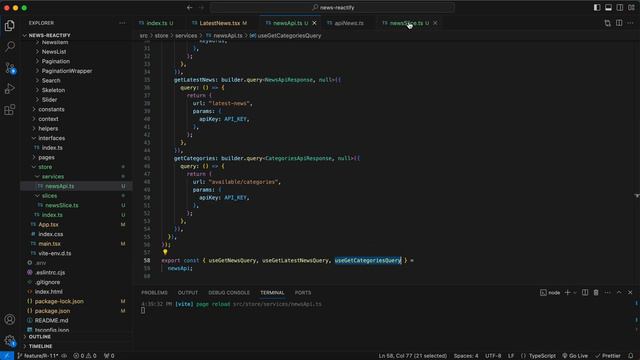Expand the OUTLINE section
Screen dimensions: 640x360
pyautogui.click(x=40, y=337)
